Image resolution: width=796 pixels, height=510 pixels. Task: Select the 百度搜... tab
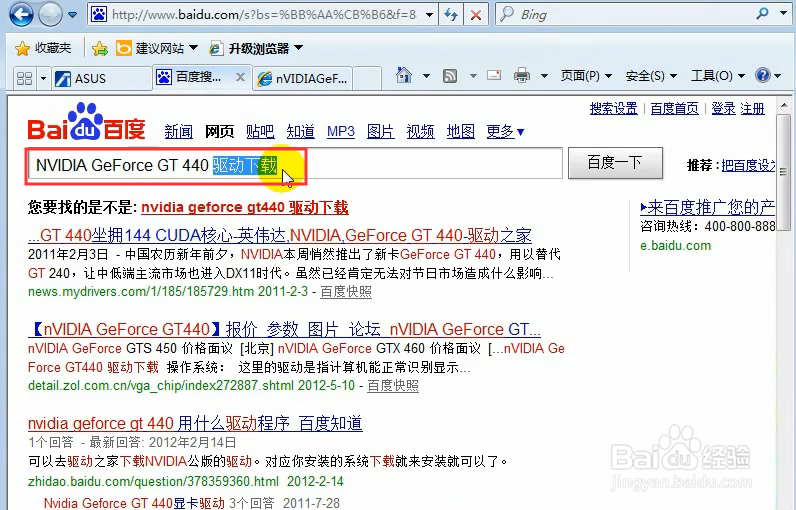coord(193,77)
